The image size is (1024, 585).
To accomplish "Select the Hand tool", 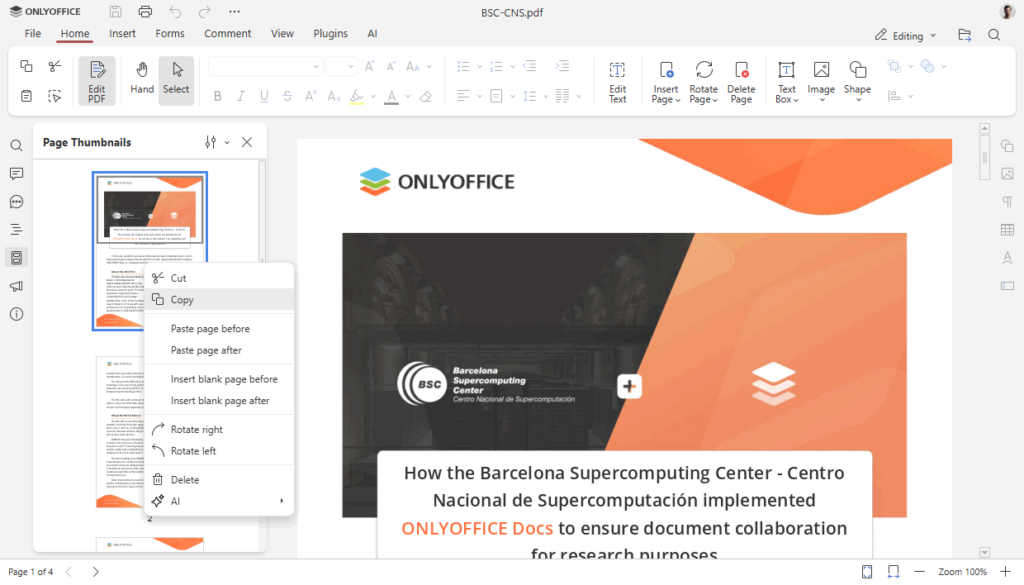I will click(x=141, y=80).
